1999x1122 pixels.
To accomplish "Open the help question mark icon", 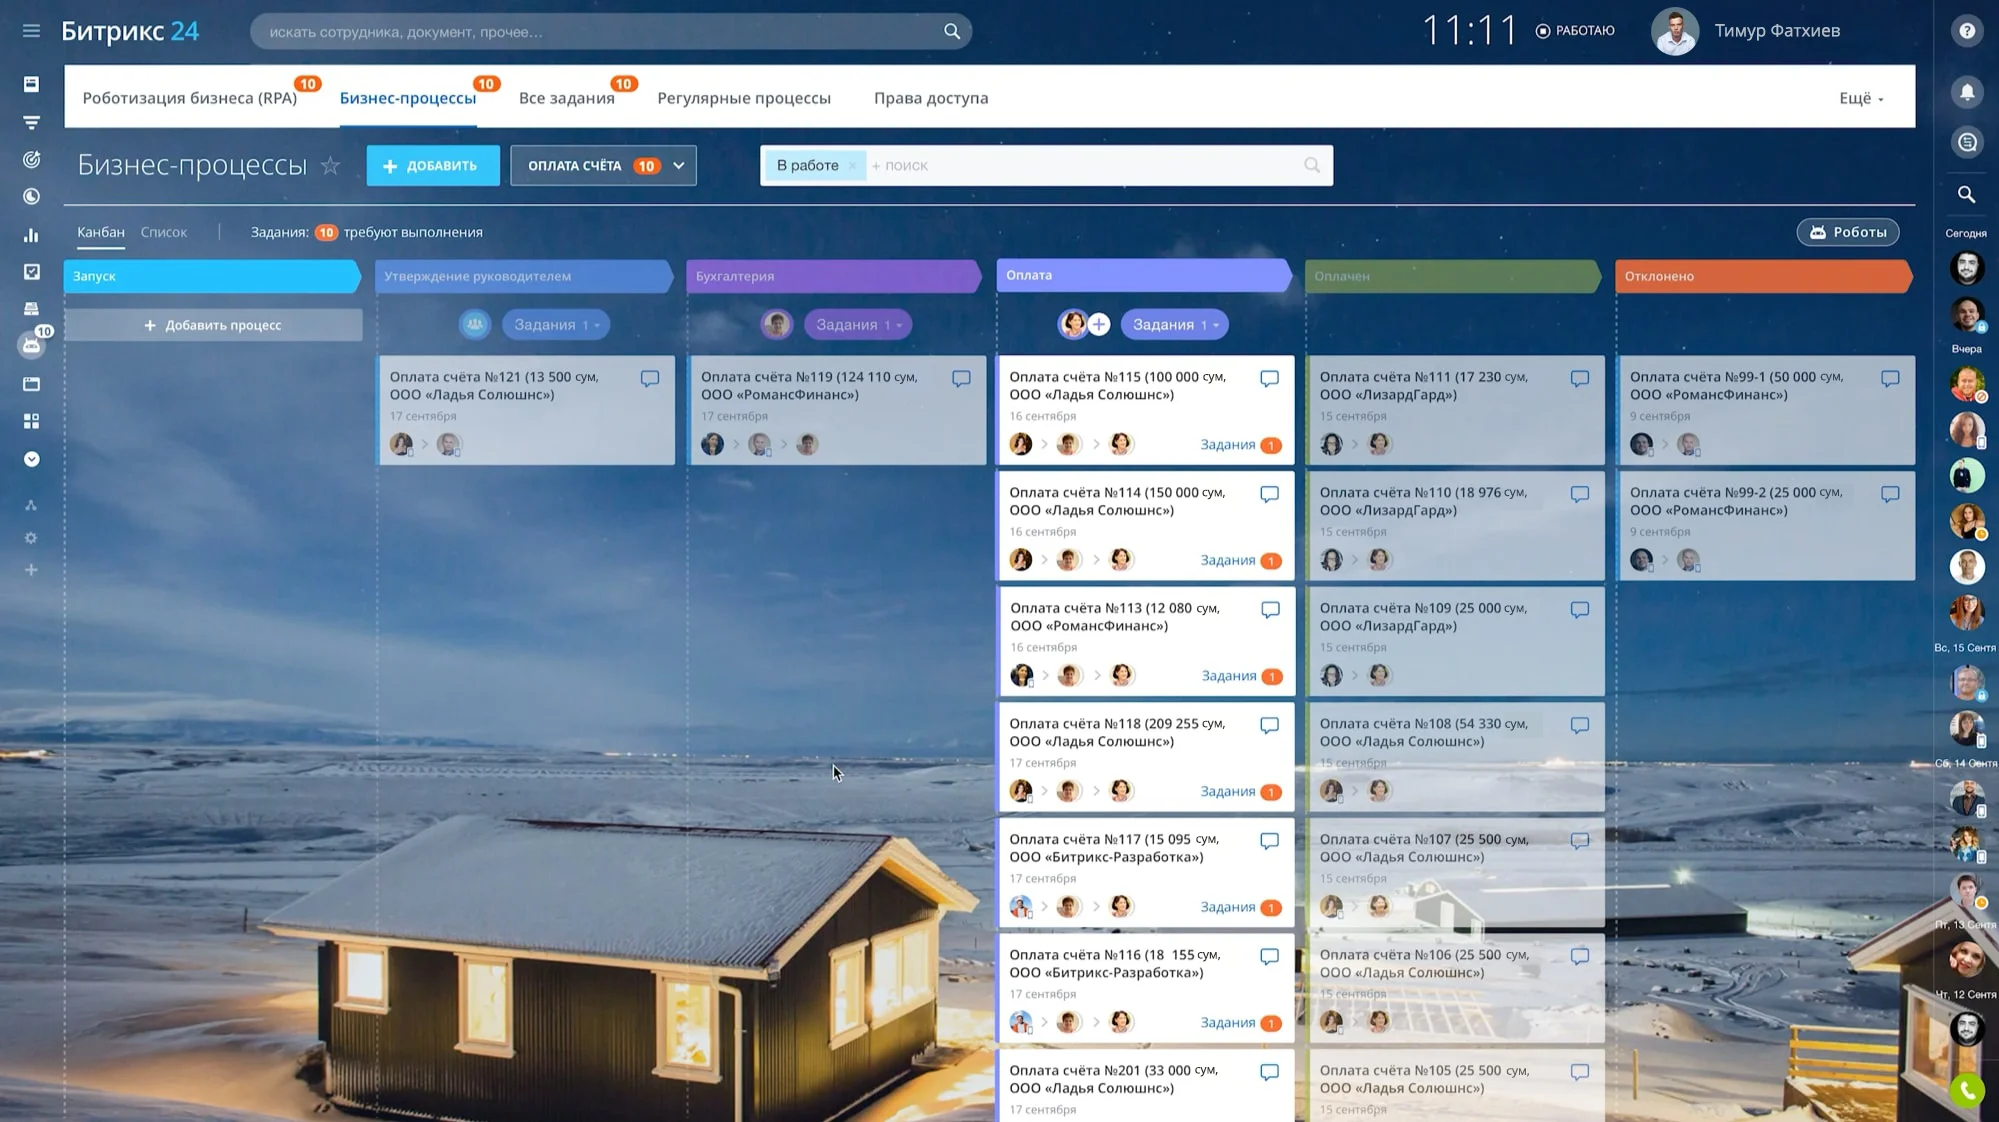I will (1966, 31).
